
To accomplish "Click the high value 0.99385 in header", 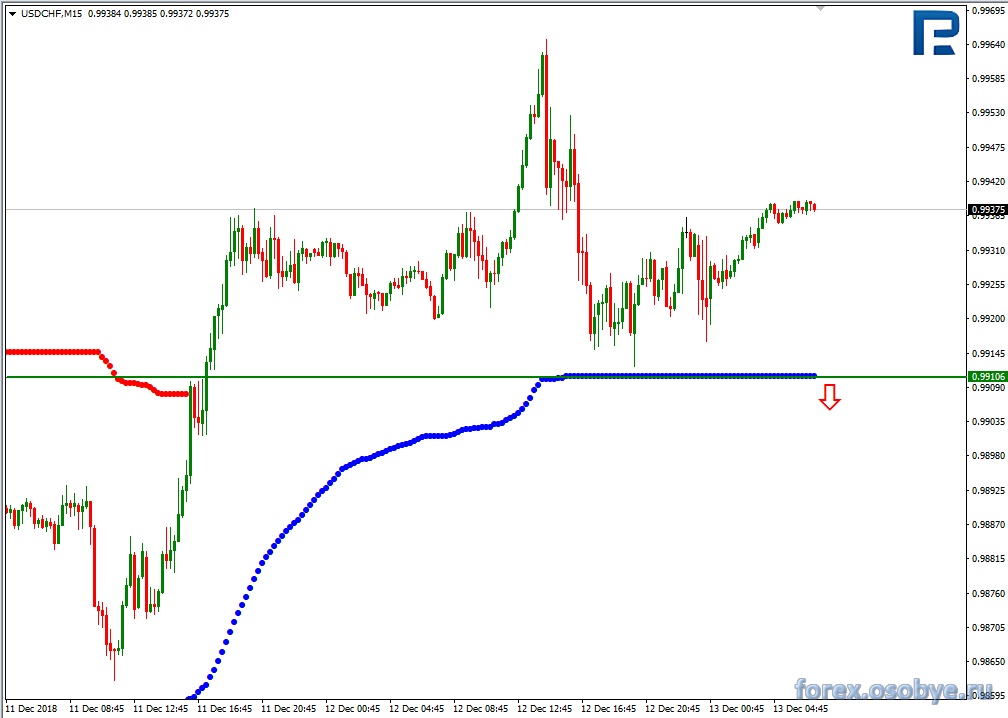I will 140,13.
